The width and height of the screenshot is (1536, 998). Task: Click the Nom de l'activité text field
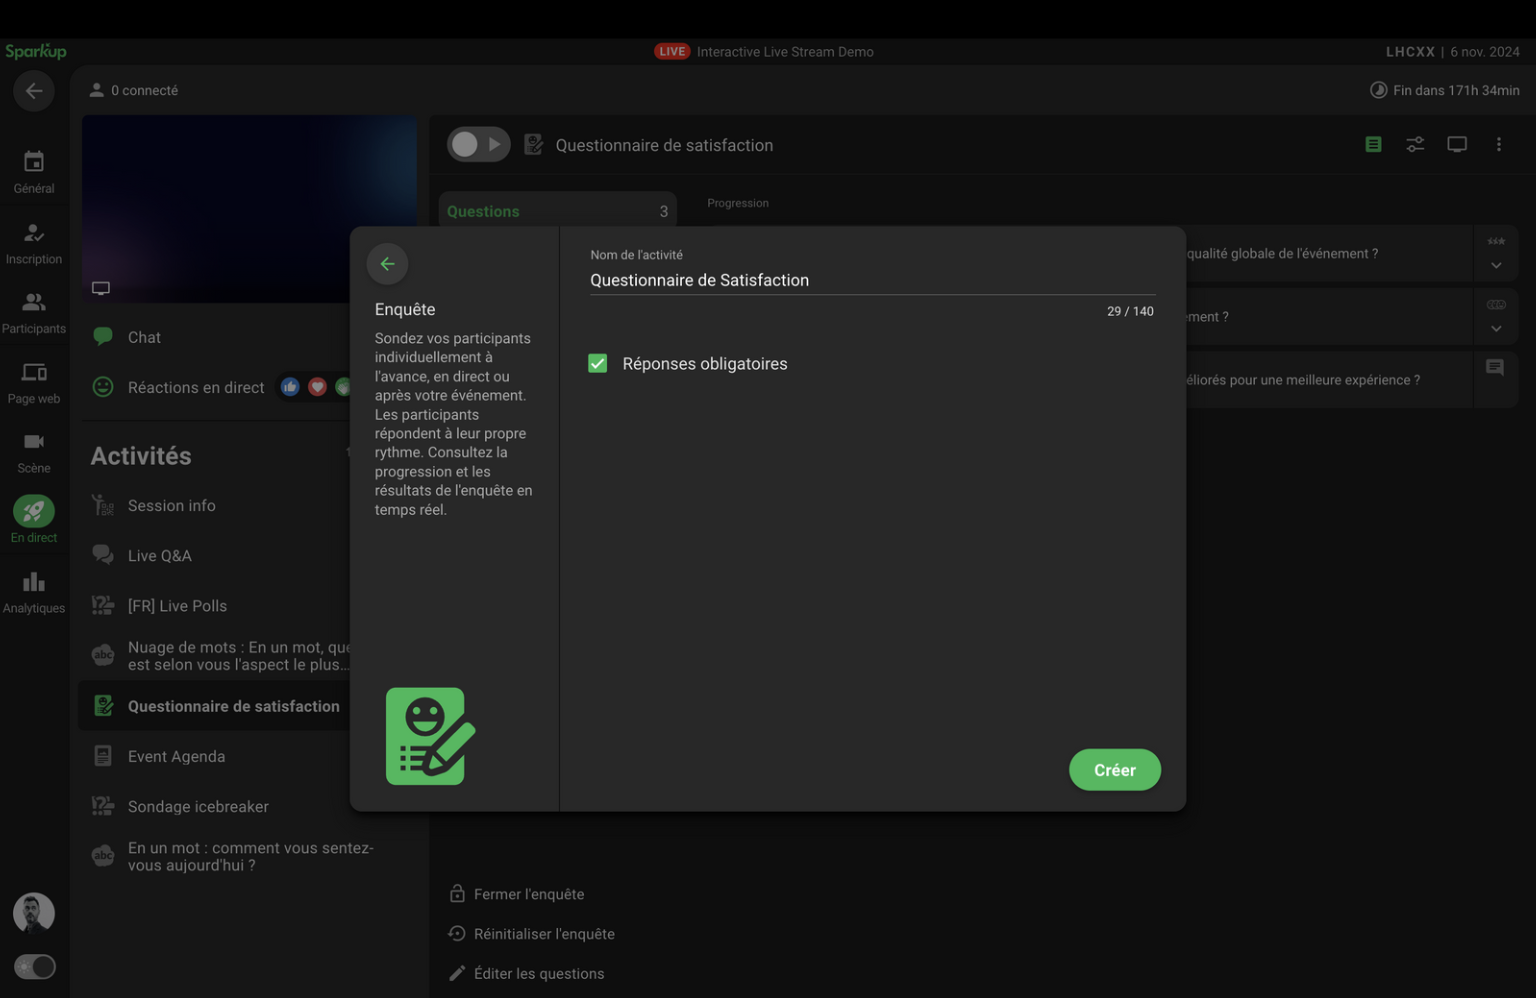tap(870, 281)
